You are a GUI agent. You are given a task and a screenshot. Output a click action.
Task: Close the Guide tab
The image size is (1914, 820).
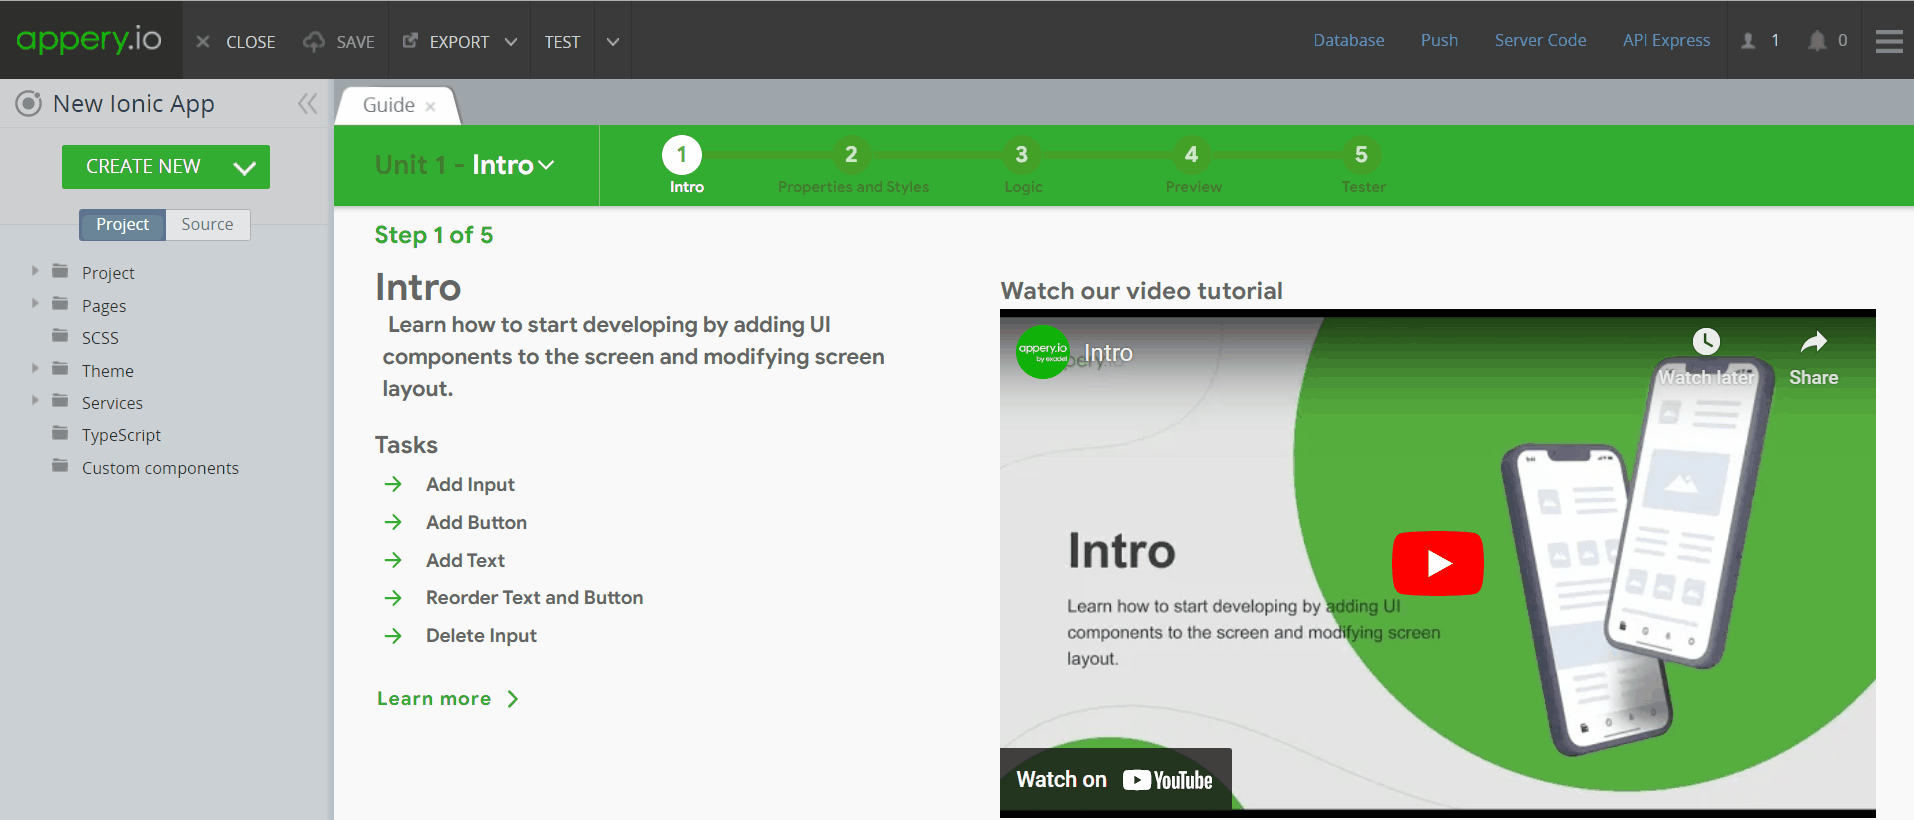click(430, 106)
